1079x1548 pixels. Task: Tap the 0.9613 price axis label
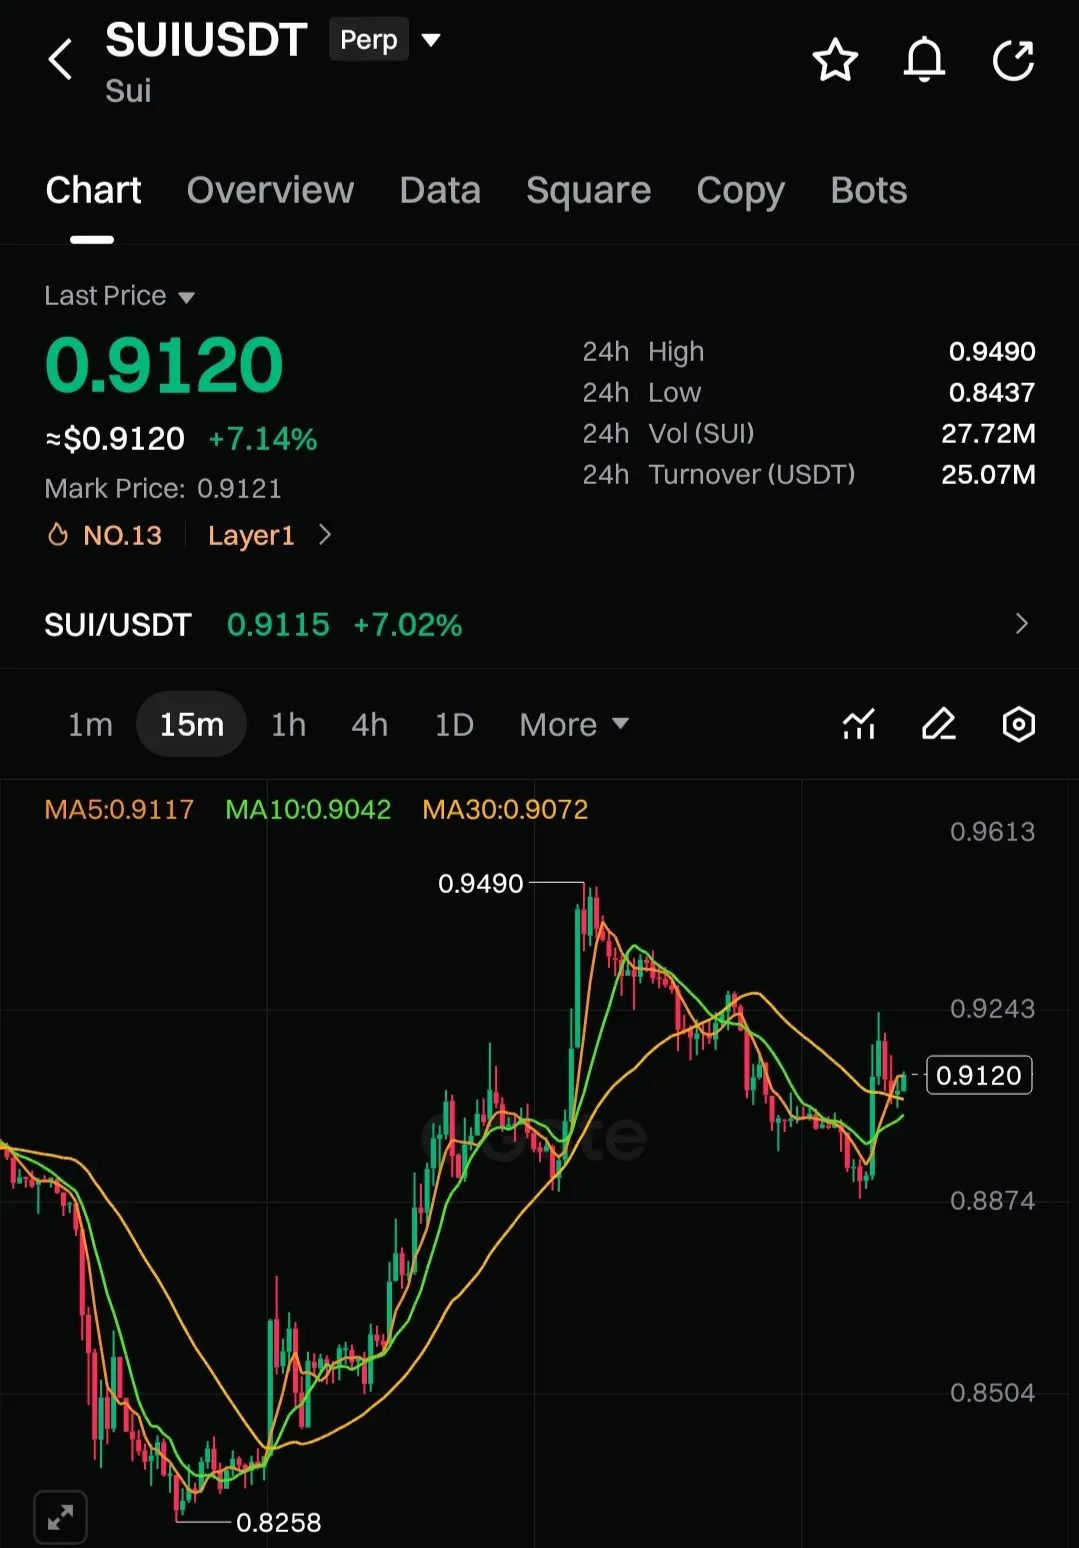click(x=992, y=831)
